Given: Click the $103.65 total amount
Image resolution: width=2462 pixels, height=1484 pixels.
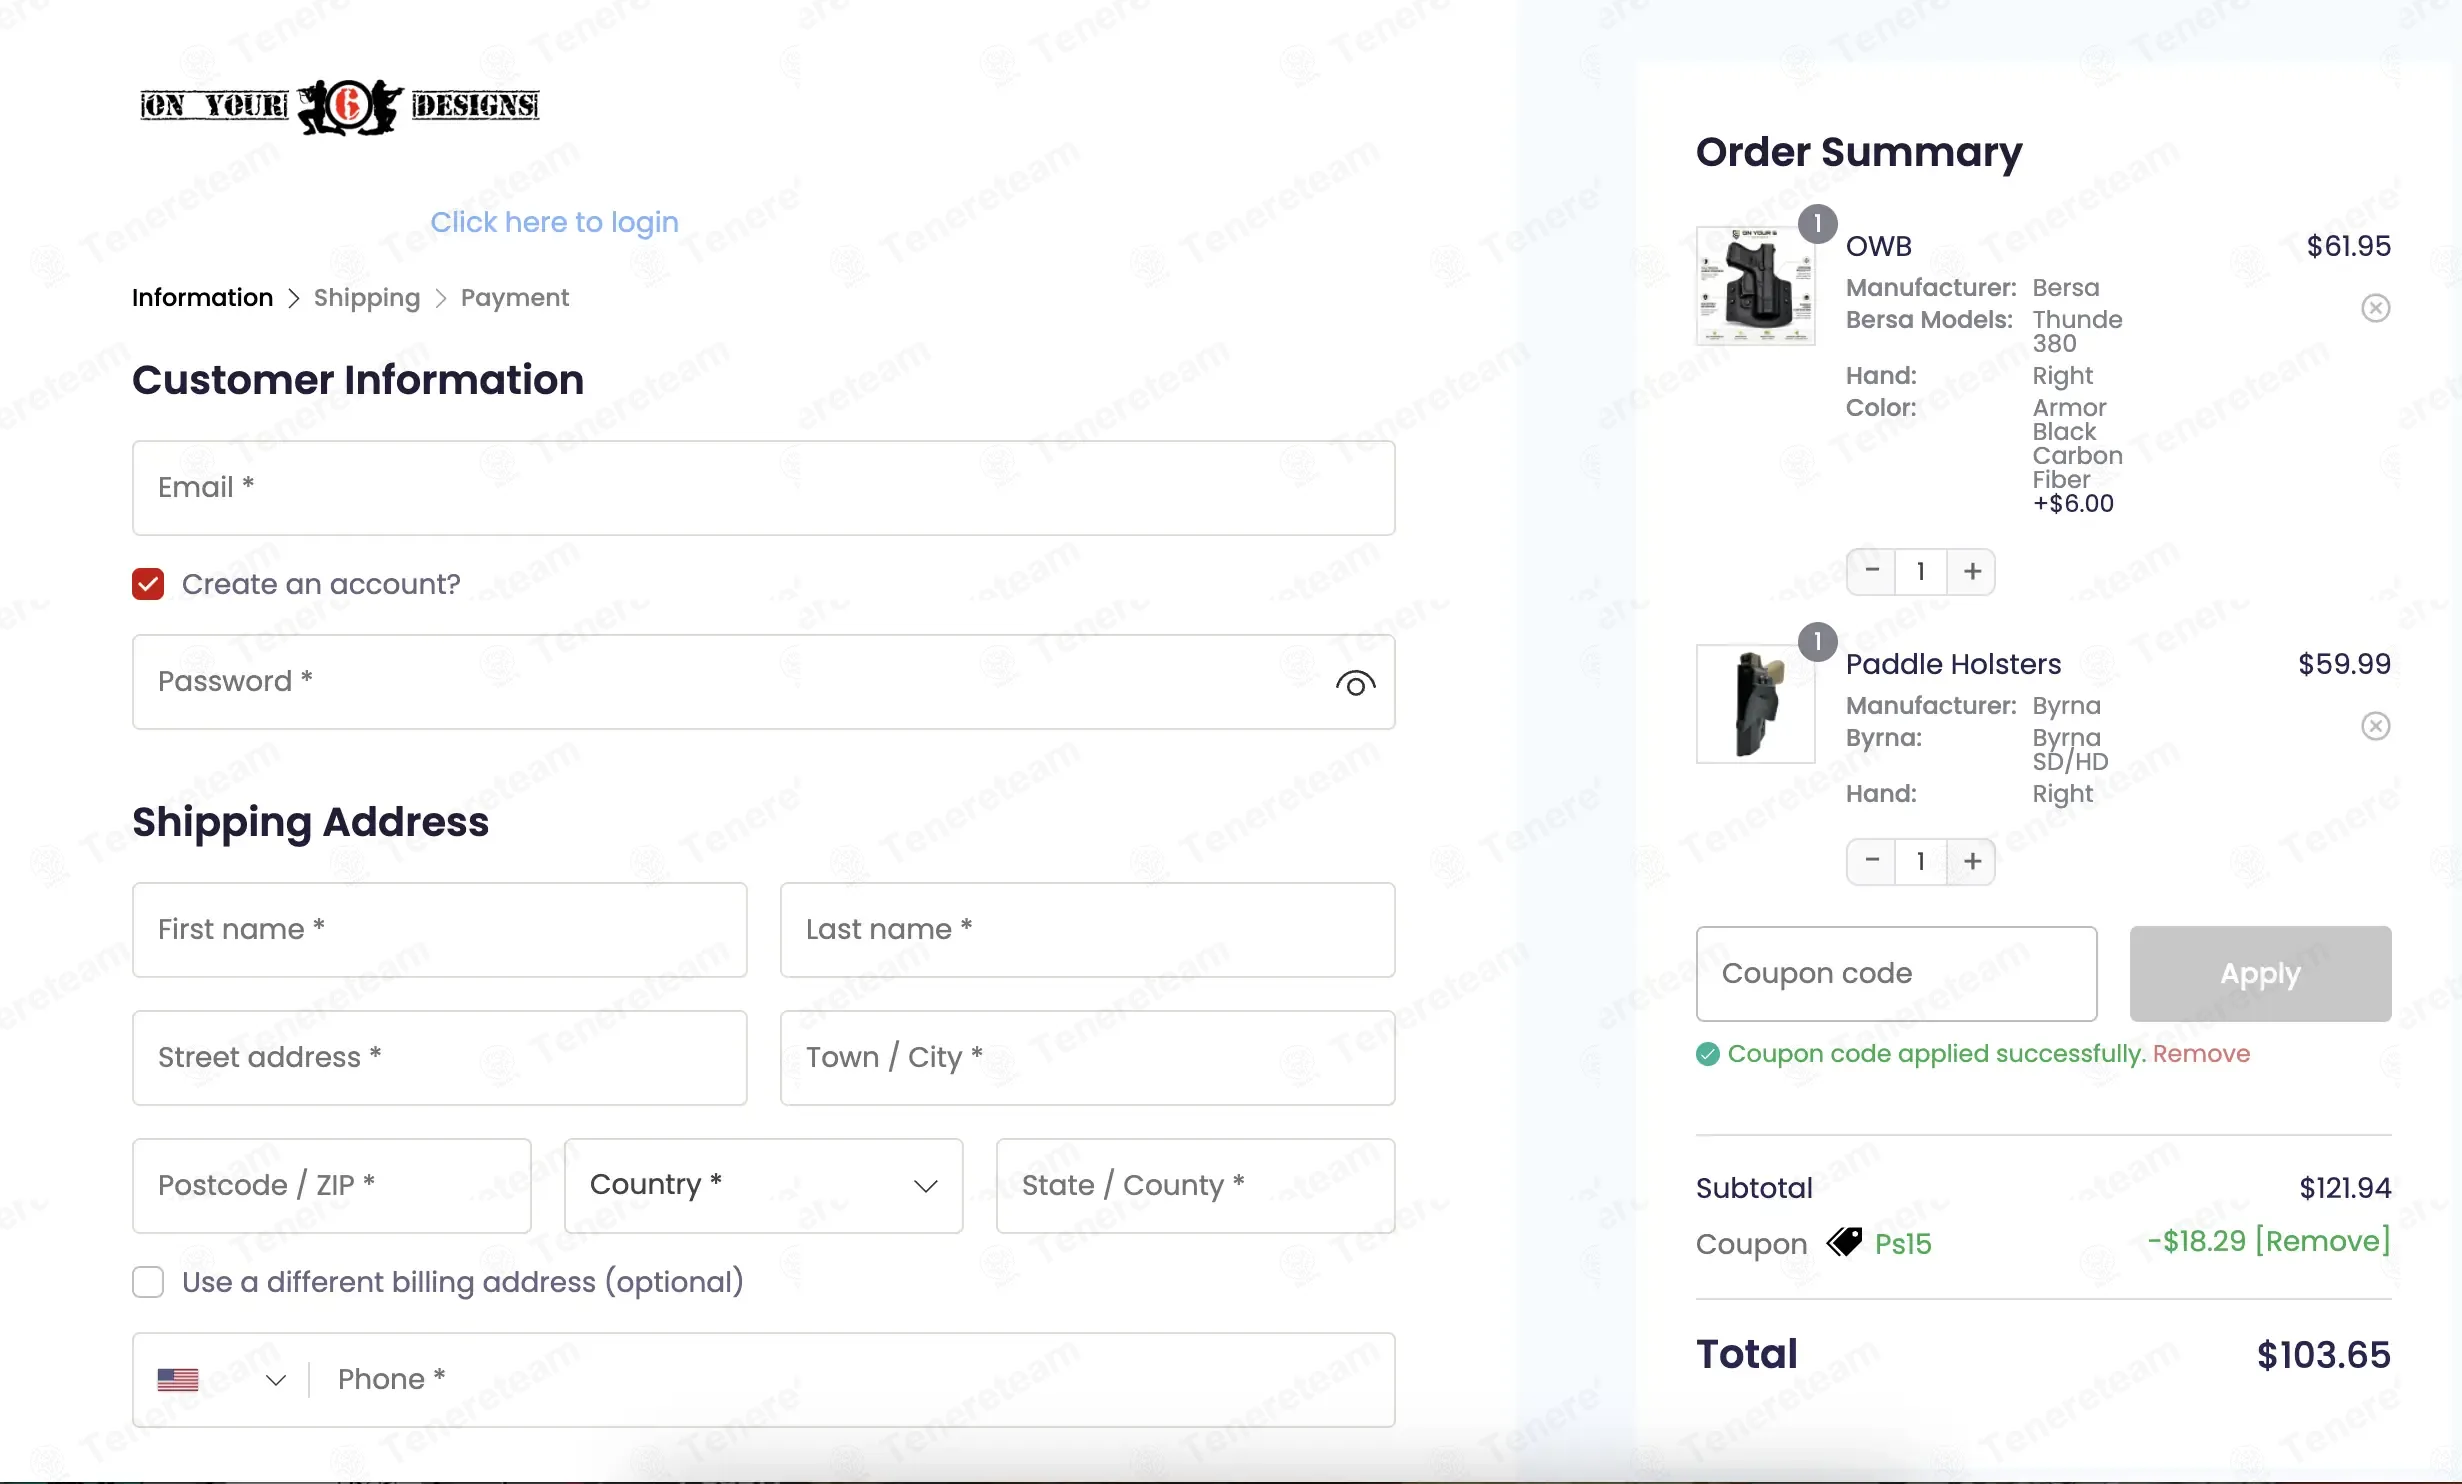Looking at the screenshot, I should pos(2323,1355).
